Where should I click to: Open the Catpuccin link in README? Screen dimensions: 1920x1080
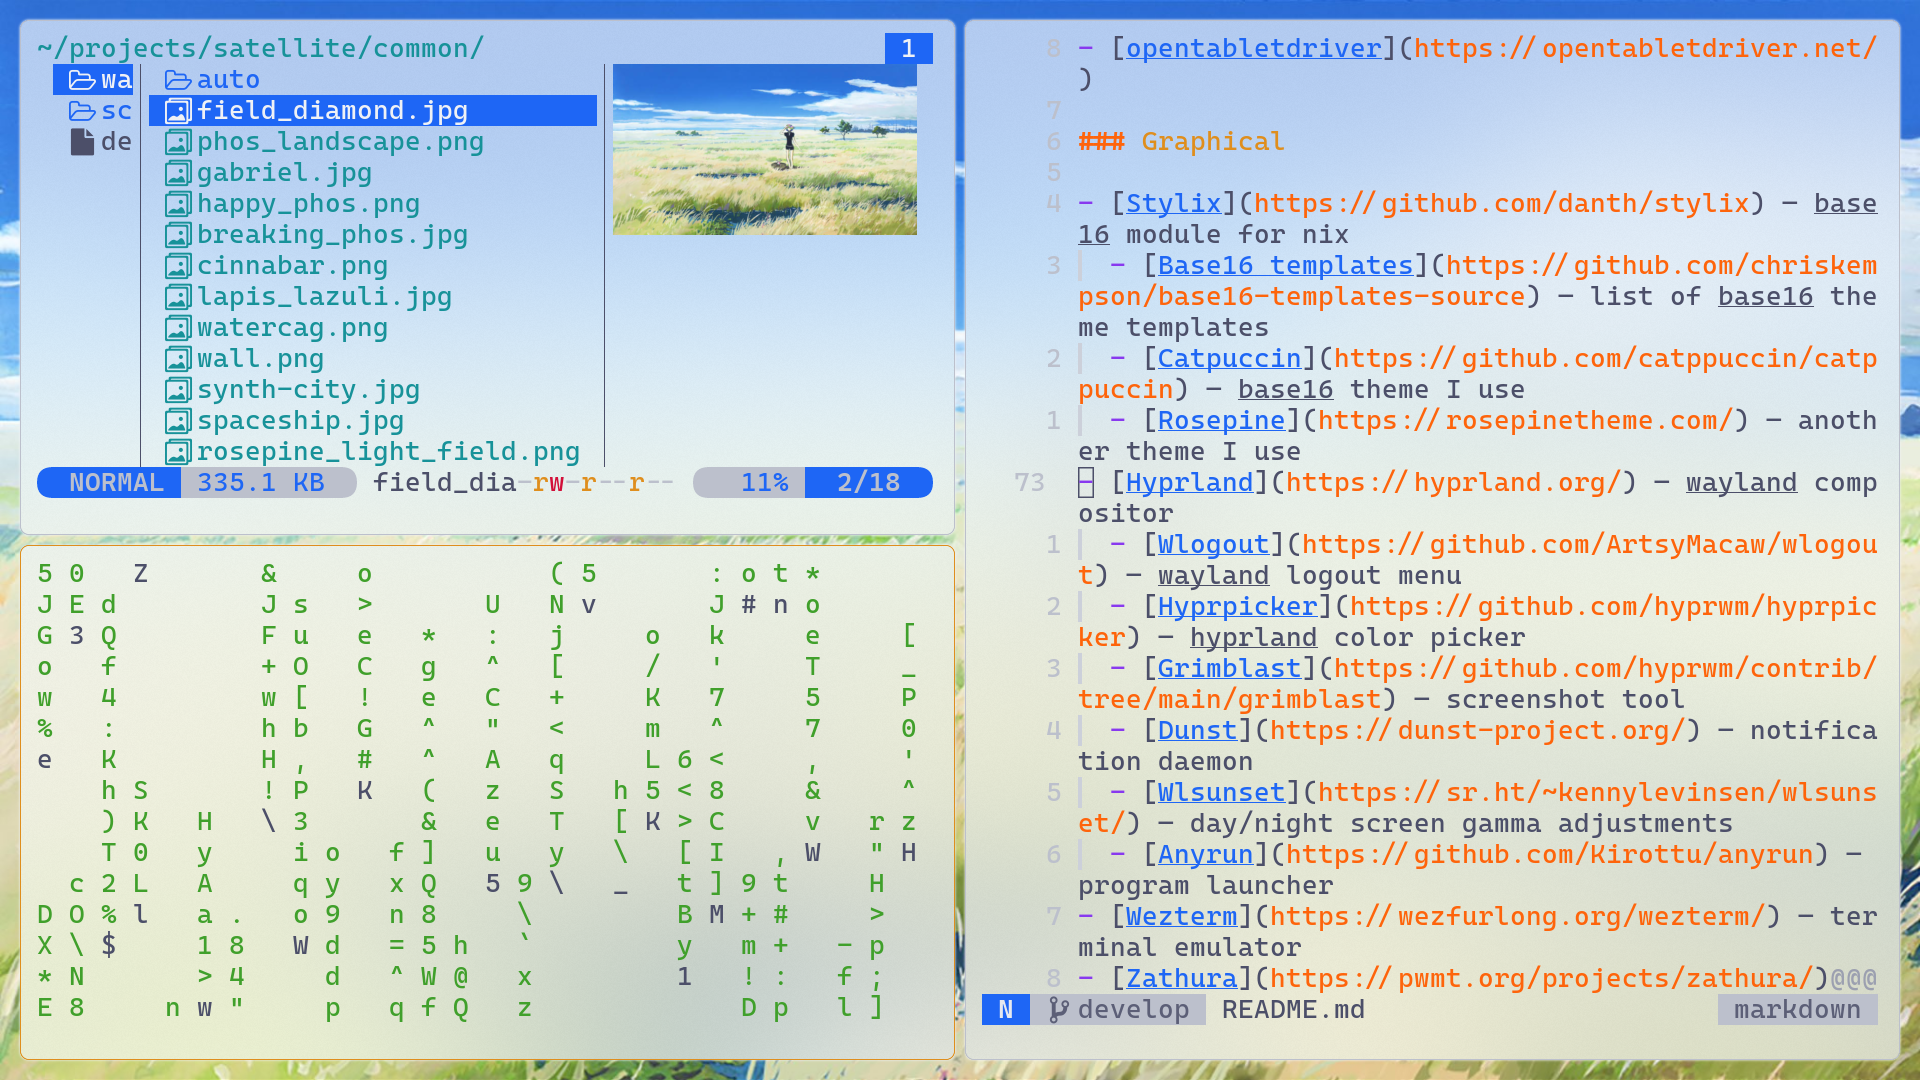click(1230, 359)
